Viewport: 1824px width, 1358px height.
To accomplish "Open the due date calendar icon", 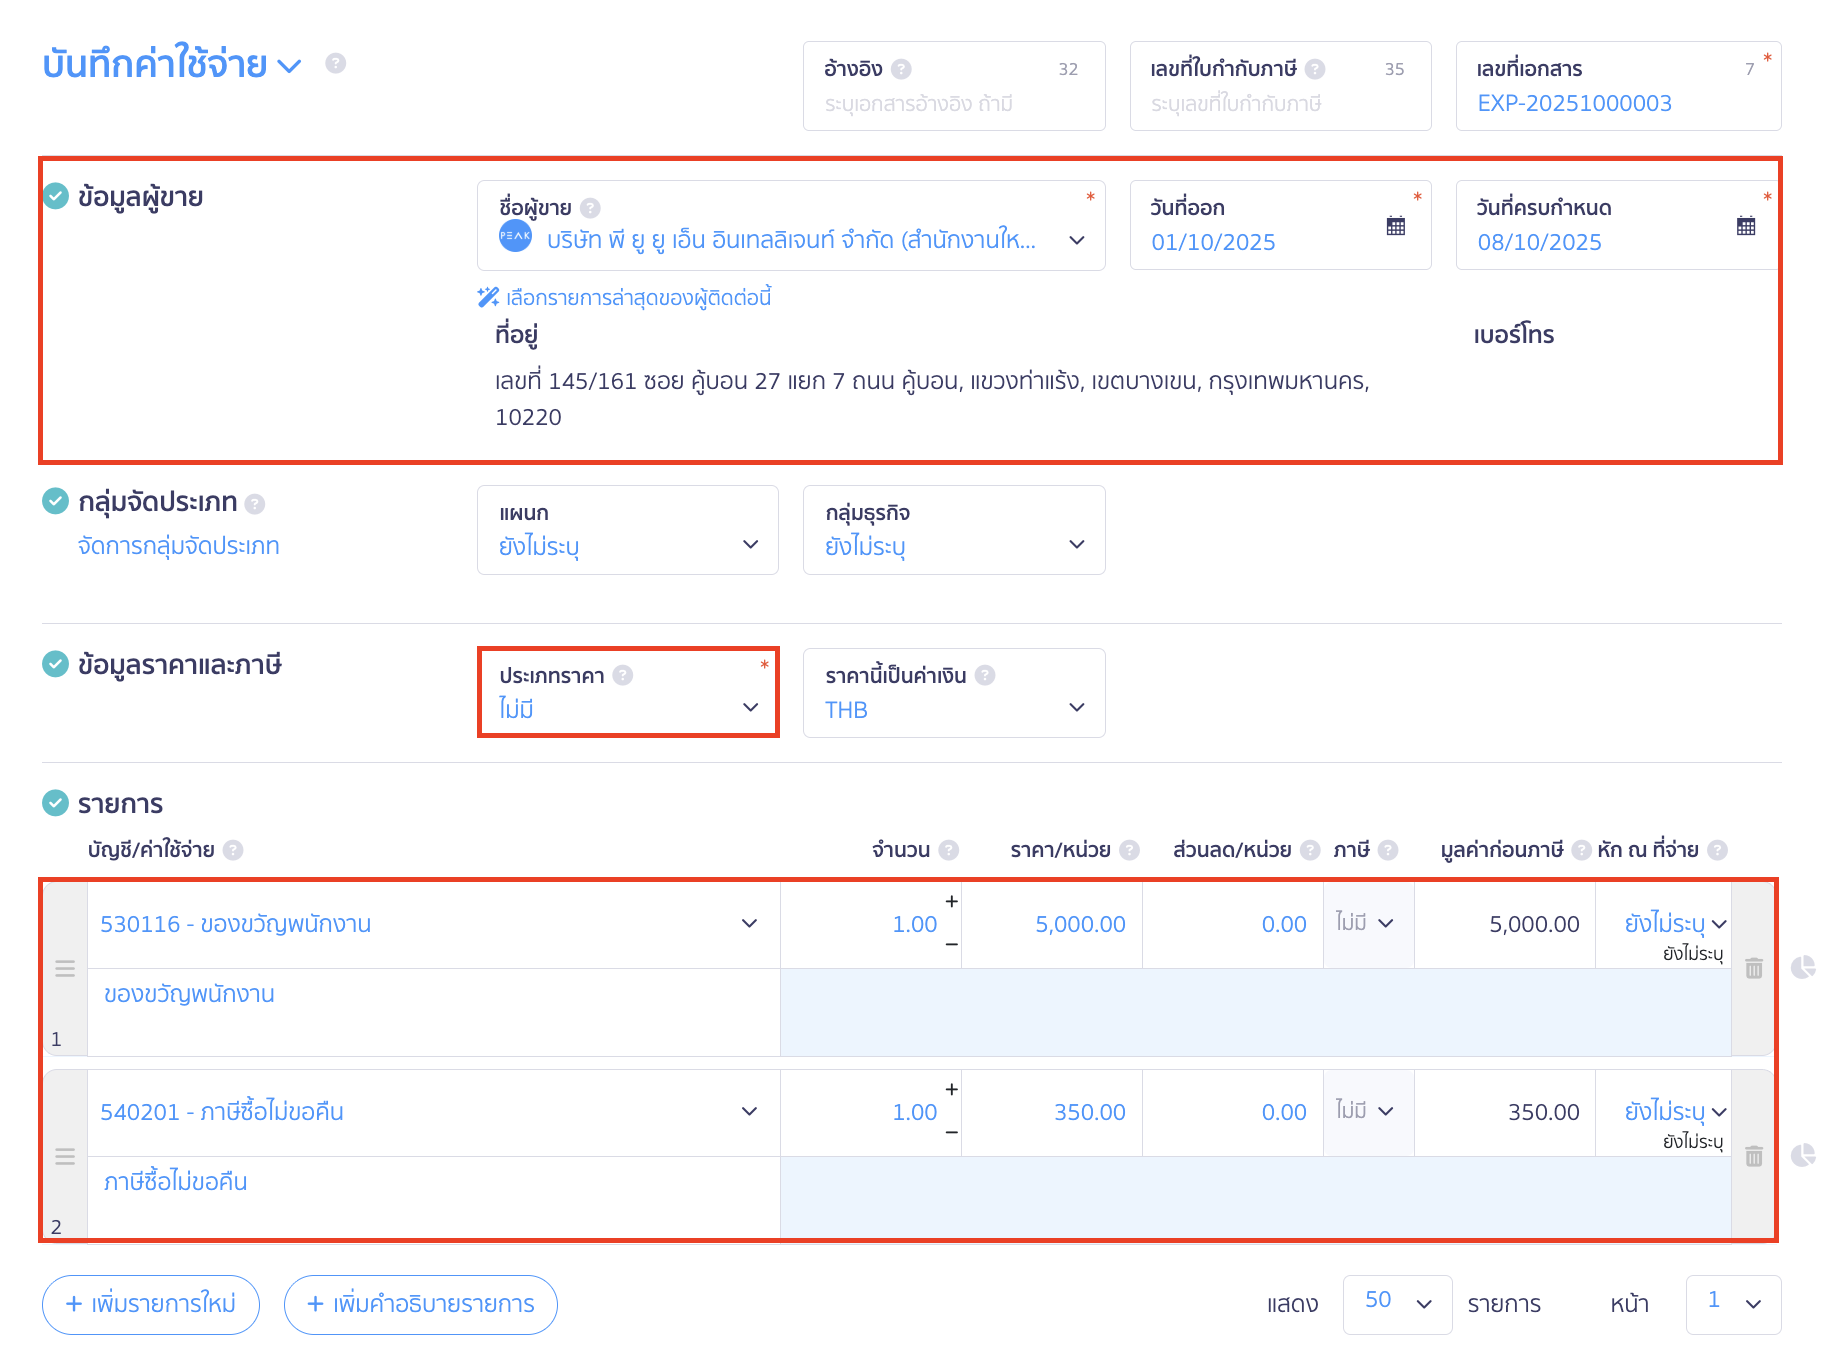I will tap(1745, 226).
